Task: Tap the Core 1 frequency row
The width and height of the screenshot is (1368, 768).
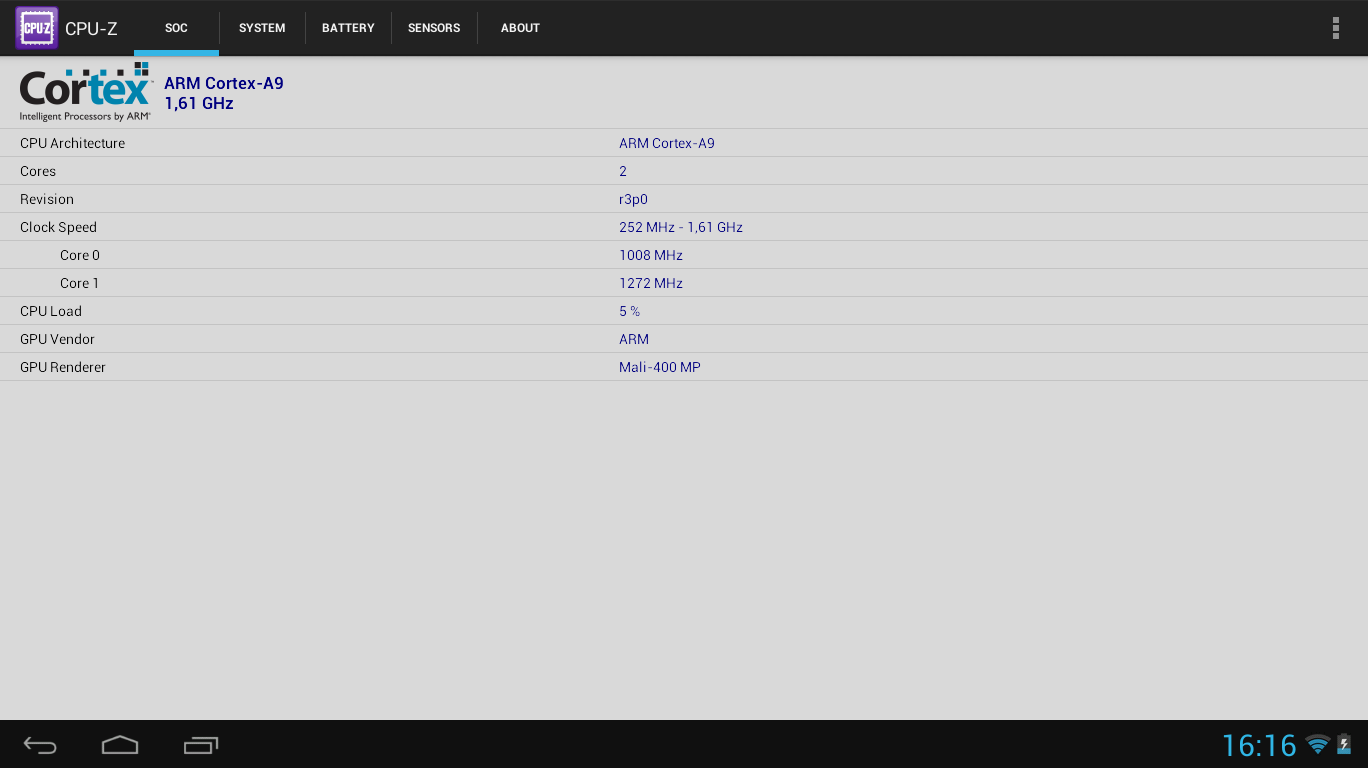Action: 684,283
